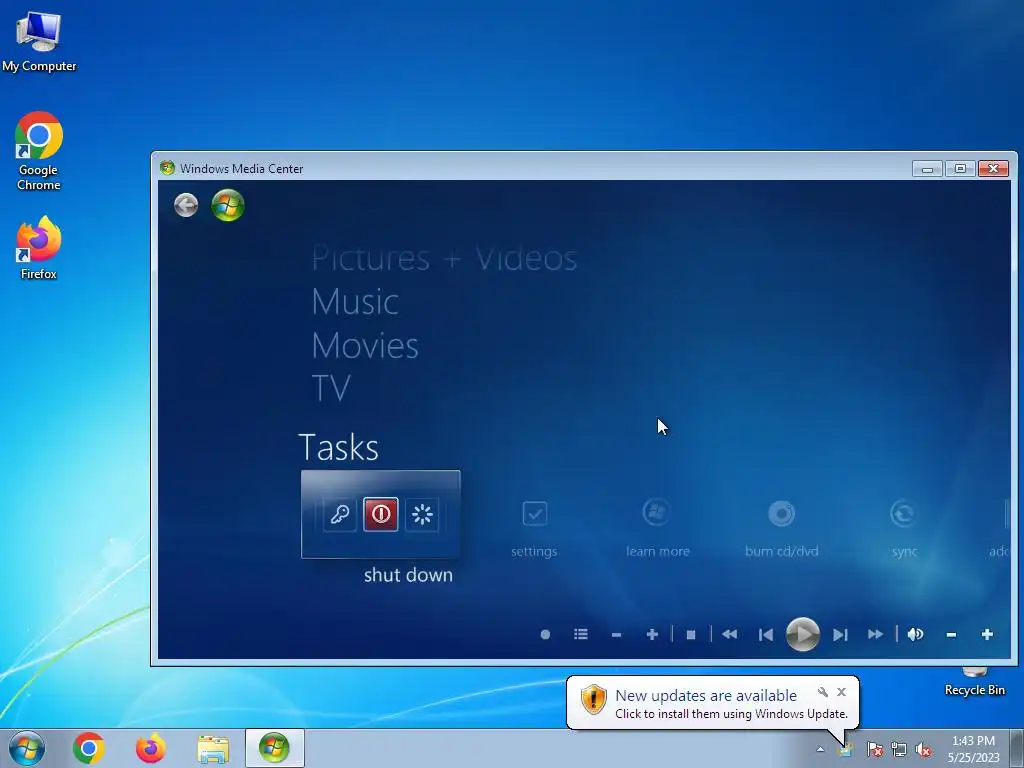The height and width of the screenshot is (768, 1024).
Task: Open My Computer desktop icon
Action: 39,42
